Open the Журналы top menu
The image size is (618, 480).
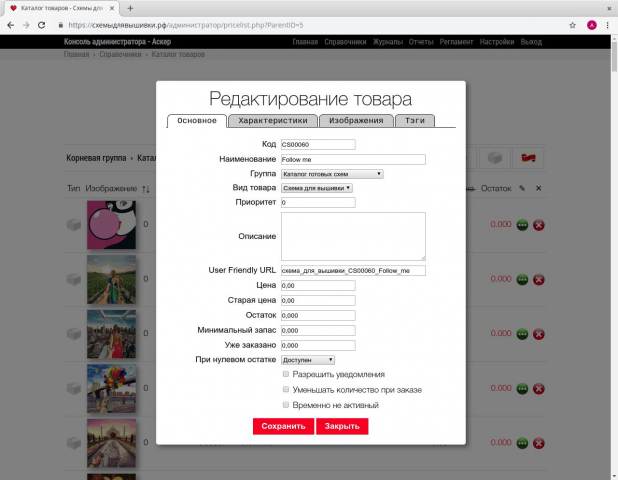tap(388, 42)
